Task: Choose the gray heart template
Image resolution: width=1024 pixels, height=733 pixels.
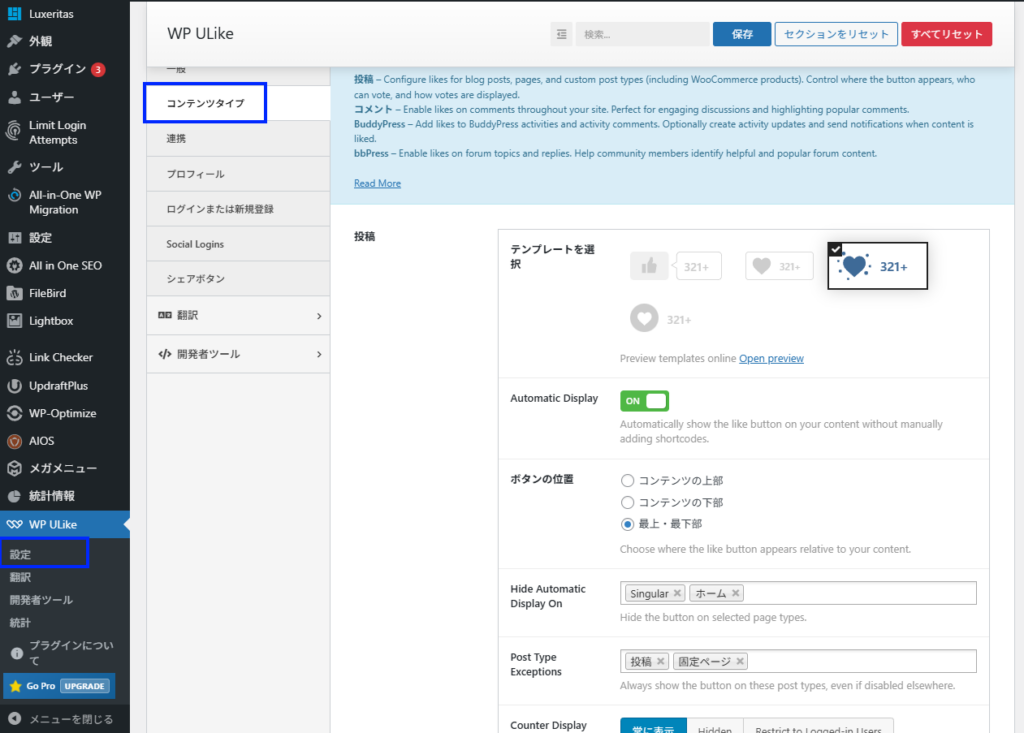Action: click(779, 266)
